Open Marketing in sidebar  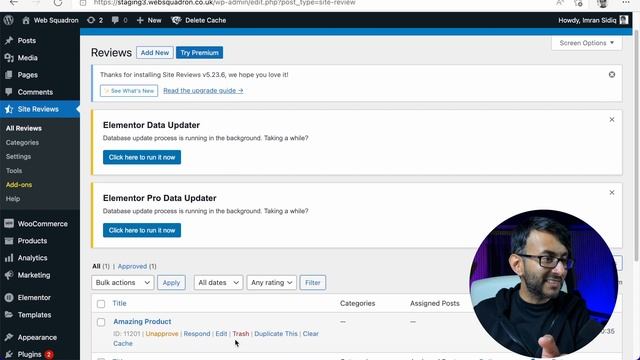pos(34,275)
